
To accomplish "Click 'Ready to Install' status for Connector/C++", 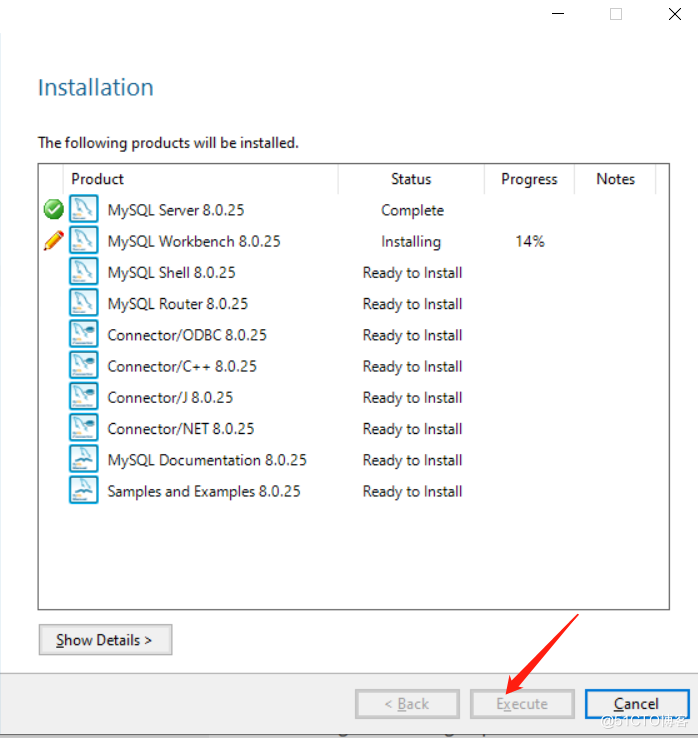I will coord(412,367).
